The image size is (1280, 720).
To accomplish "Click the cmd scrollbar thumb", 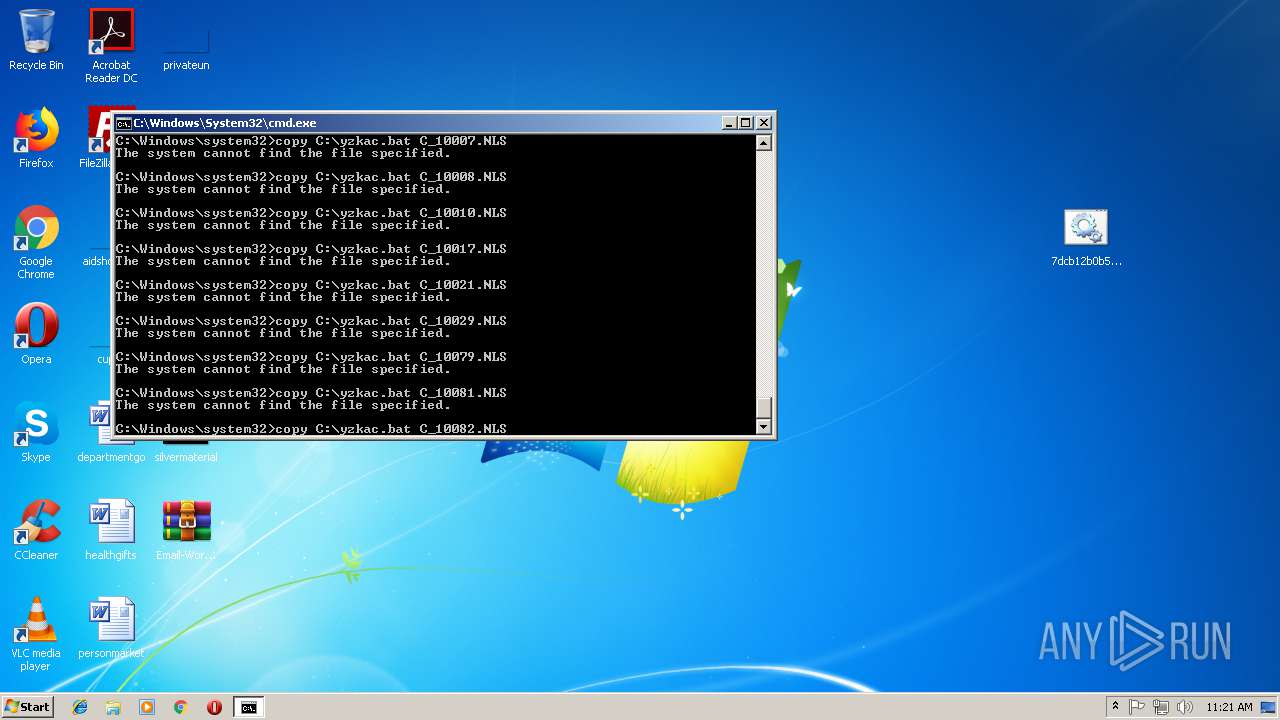I will (764, 408).
